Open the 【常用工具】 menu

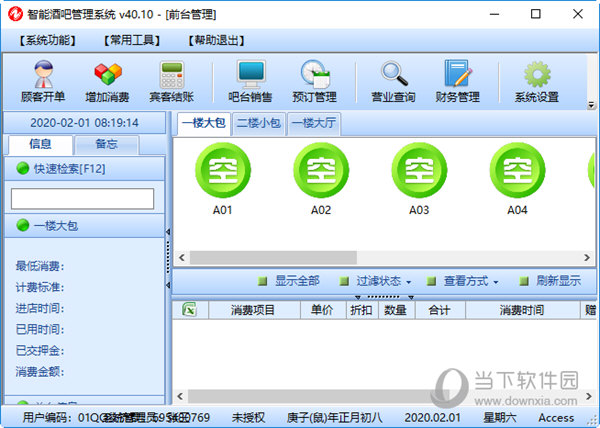coord(132,40)
